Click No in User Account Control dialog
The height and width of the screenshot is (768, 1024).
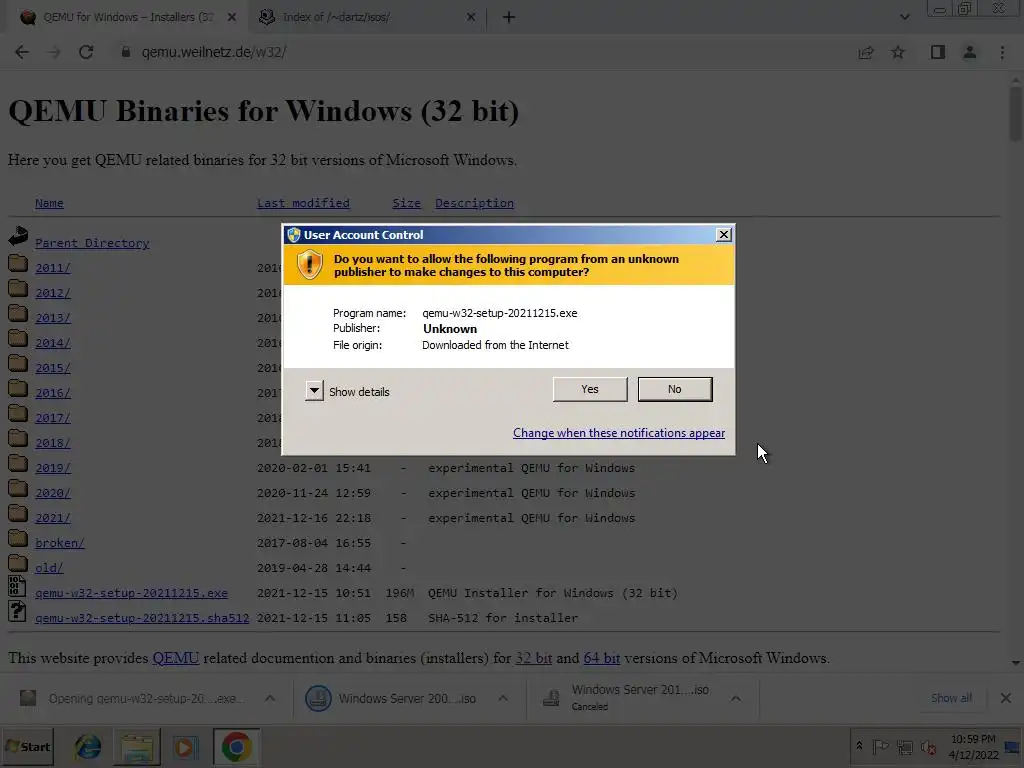(675, 389)
